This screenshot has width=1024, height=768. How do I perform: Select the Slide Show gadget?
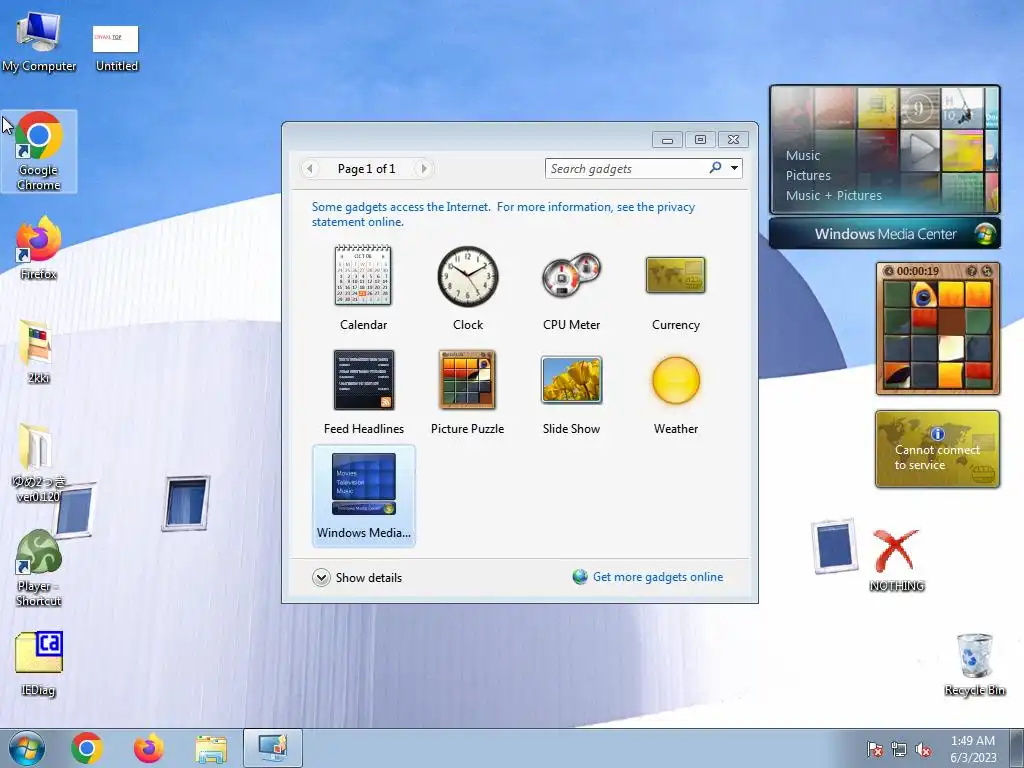[571, 392]
